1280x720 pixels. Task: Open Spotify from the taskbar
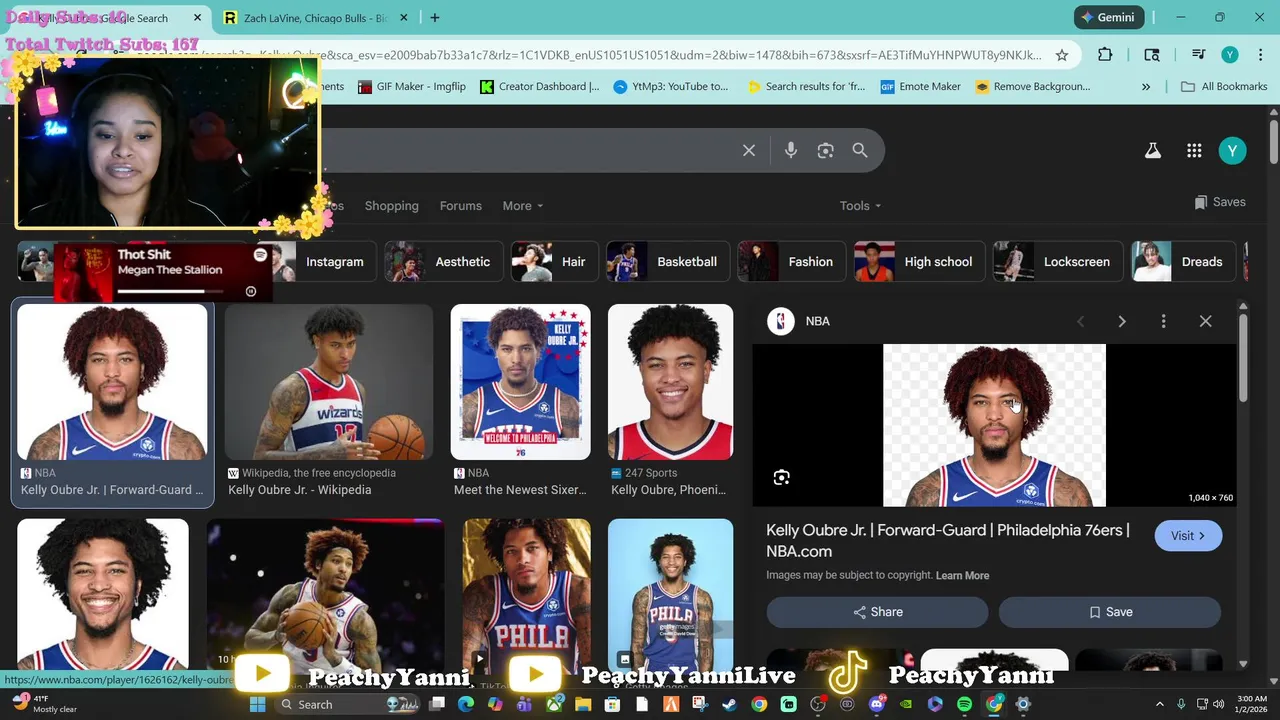click(x=964, y=704)
